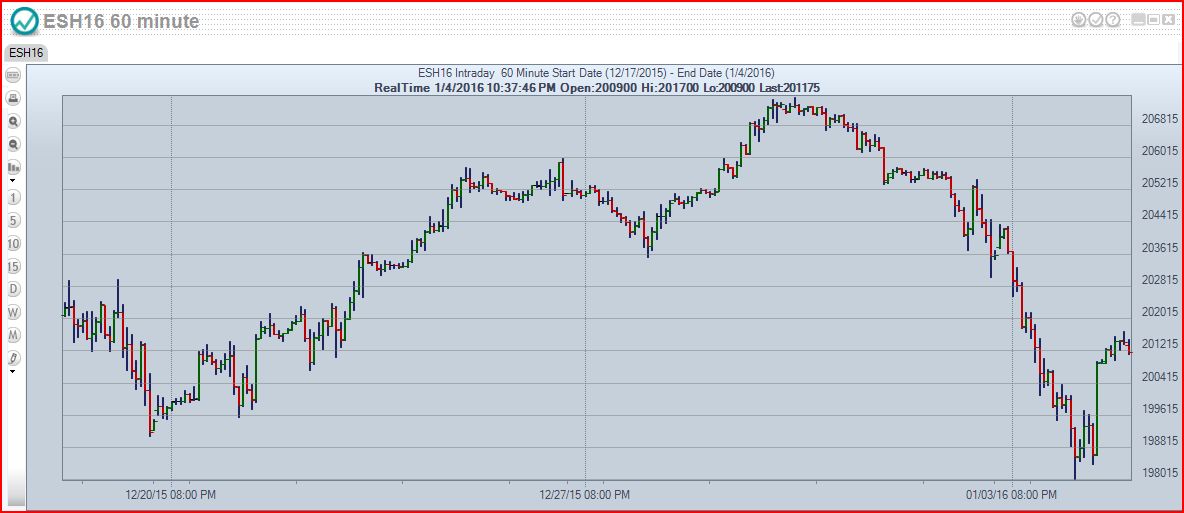Click the 12/27/15 08:00 PM time axis label

click(584, 494)
